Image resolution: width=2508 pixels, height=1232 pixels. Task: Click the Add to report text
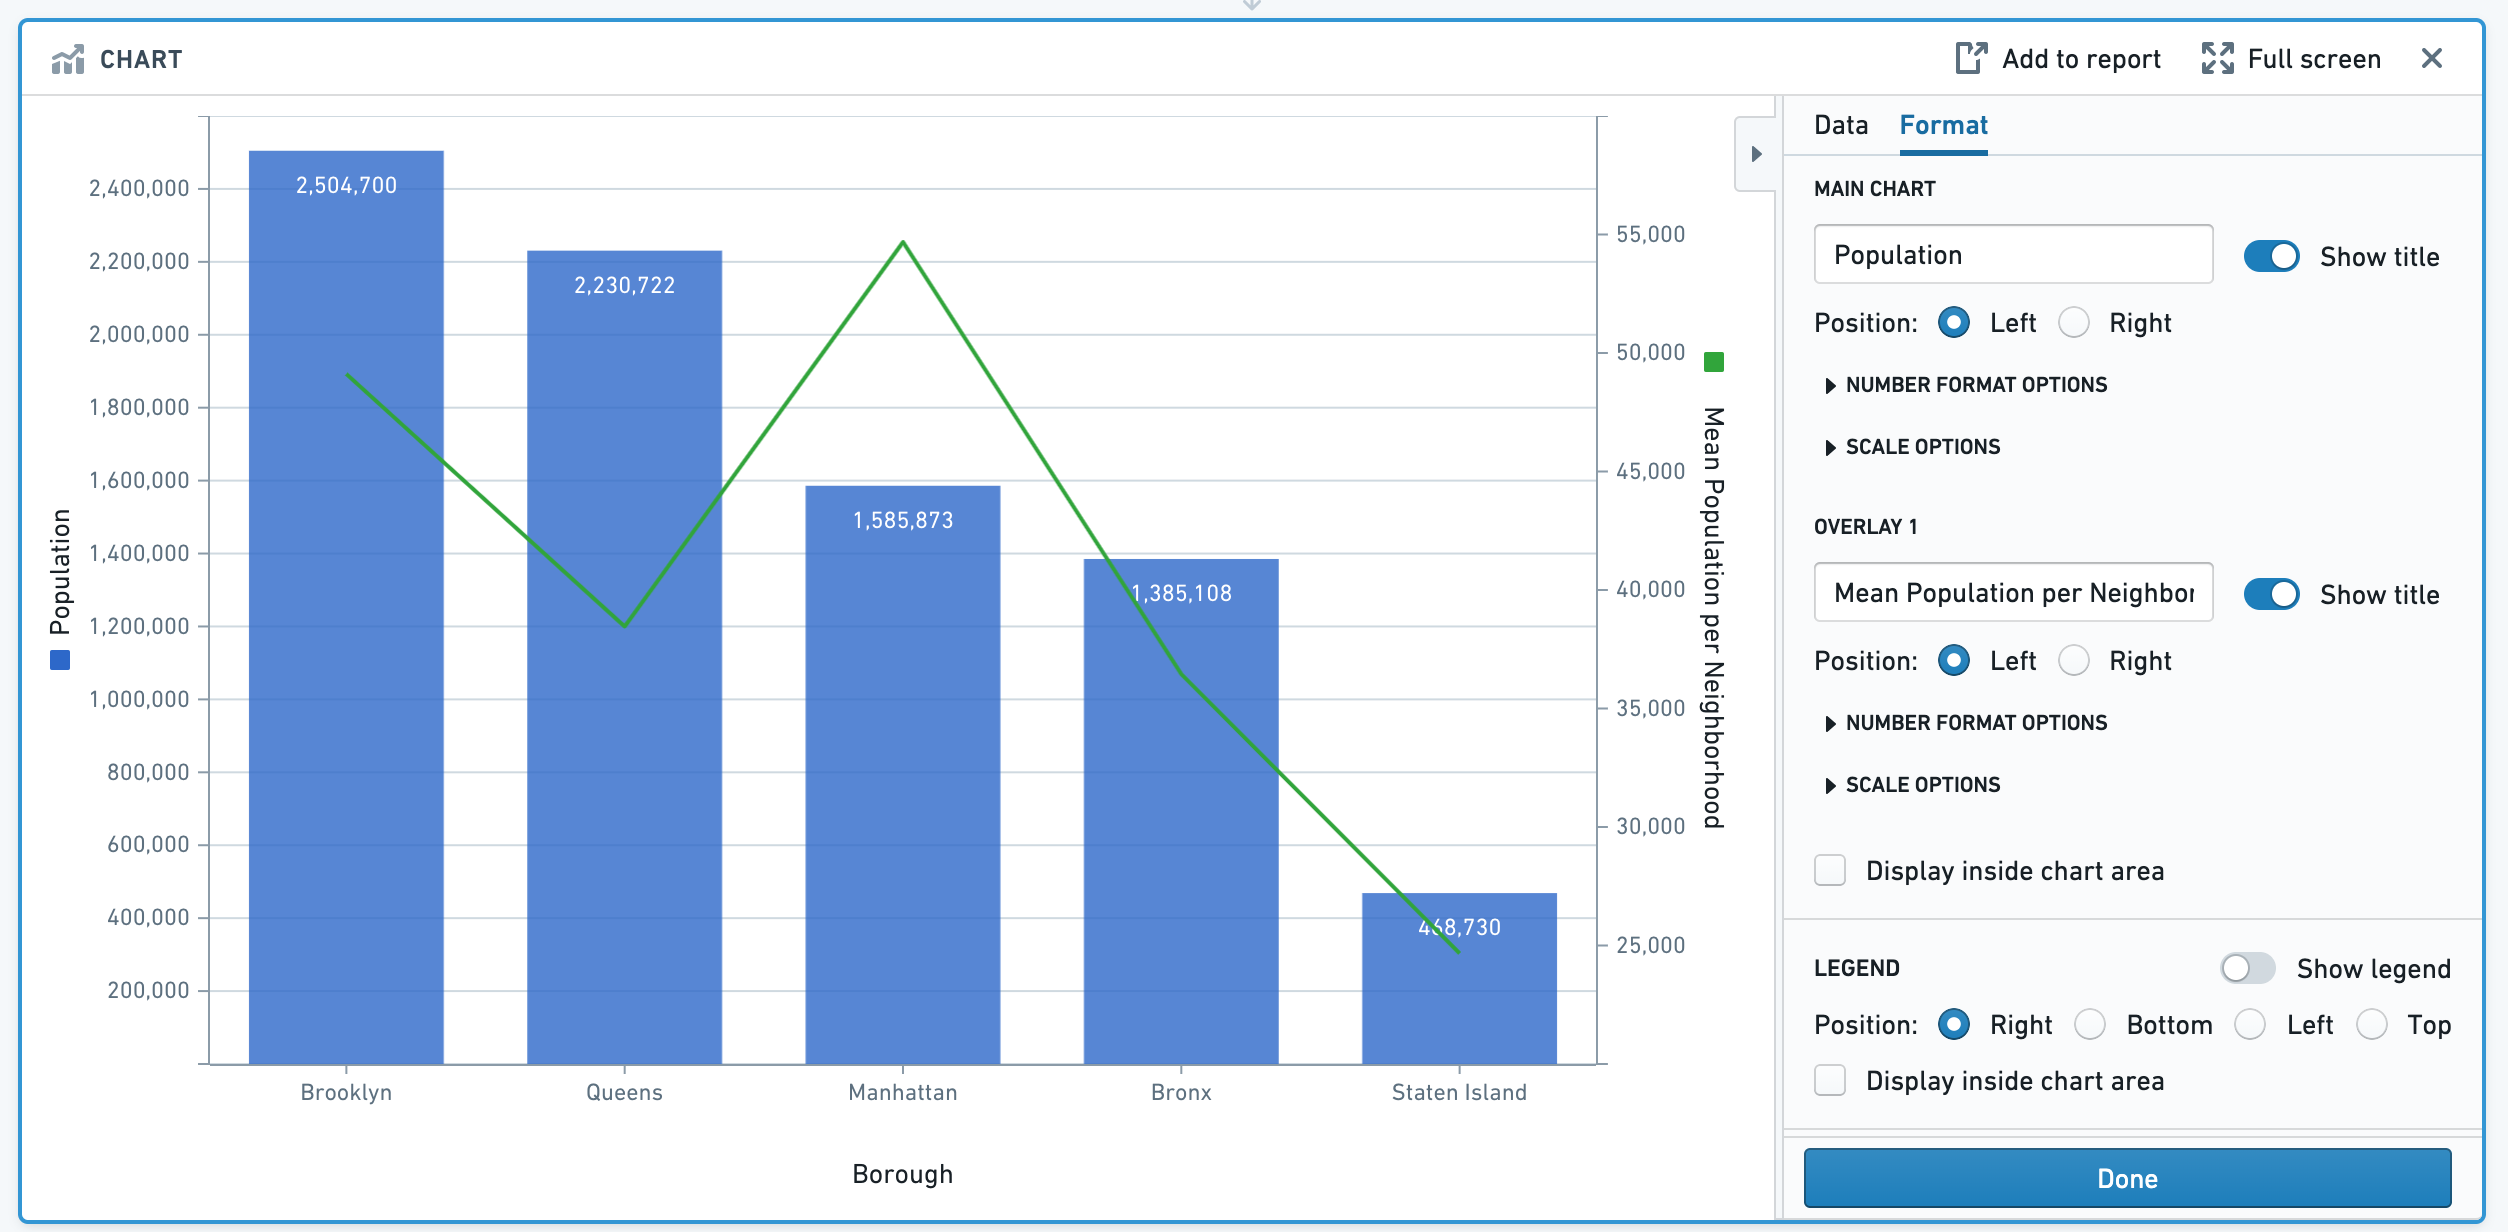(x=2081, y=59)
